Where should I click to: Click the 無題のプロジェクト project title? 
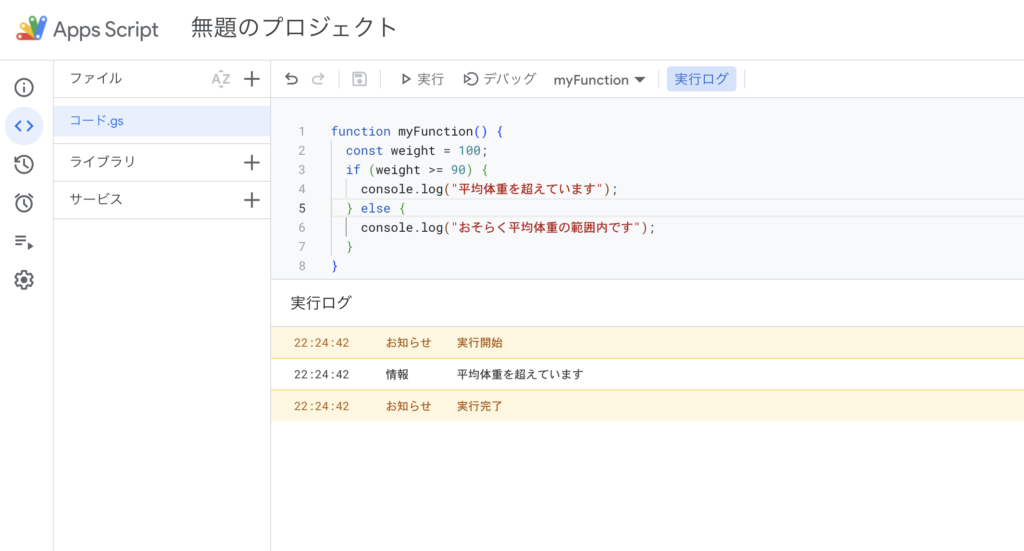coord(294,28)
